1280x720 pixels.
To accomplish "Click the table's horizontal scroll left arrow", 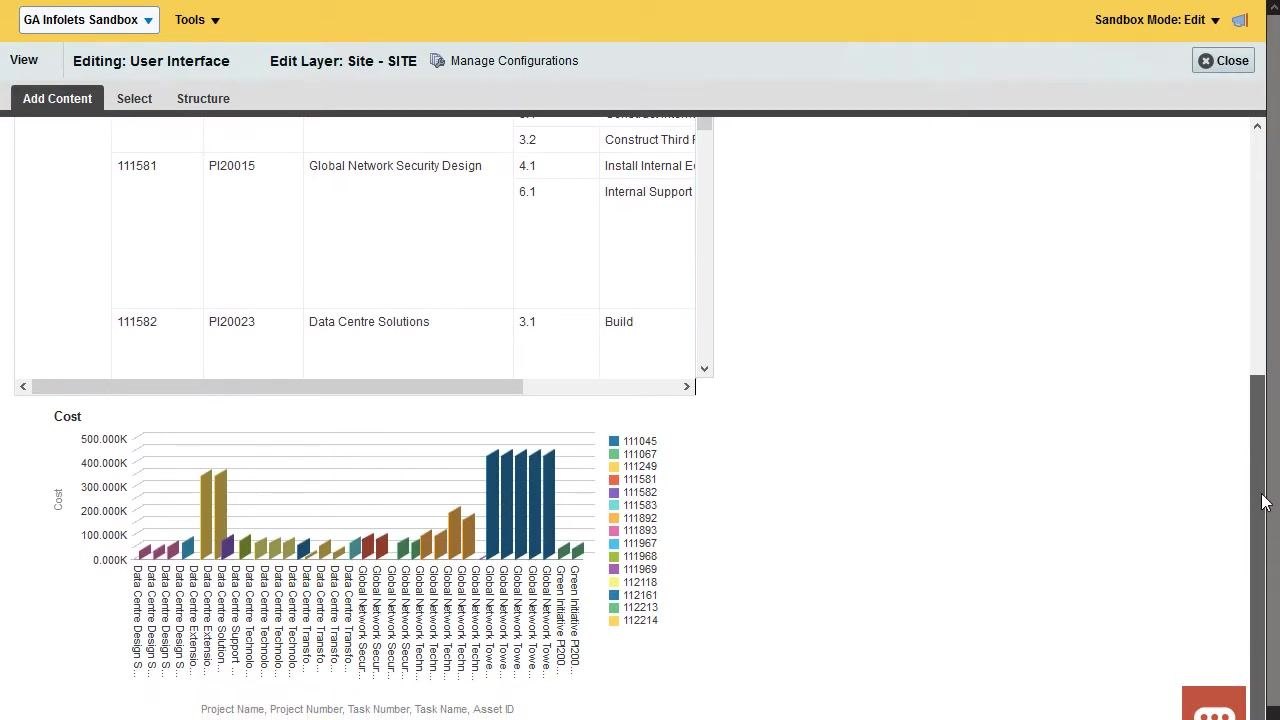I will coord(23,386).
